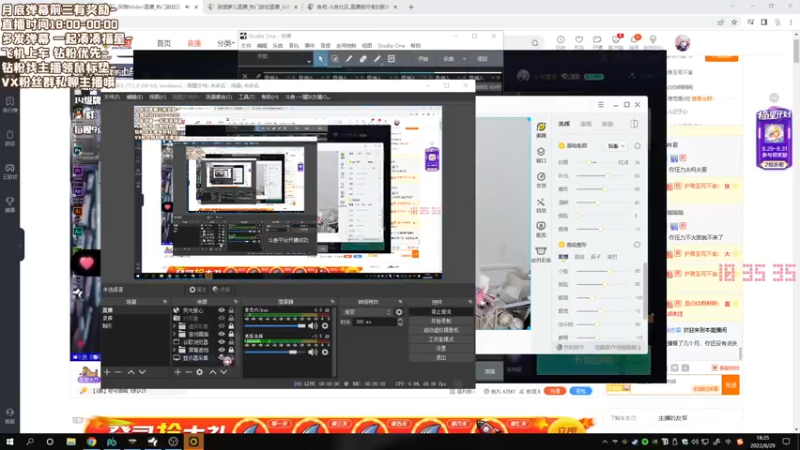Screen dimensions: 800x450
Task: Open viewing history icon in Douyu header
Action: pyautogui.click(x=561, y=42)
